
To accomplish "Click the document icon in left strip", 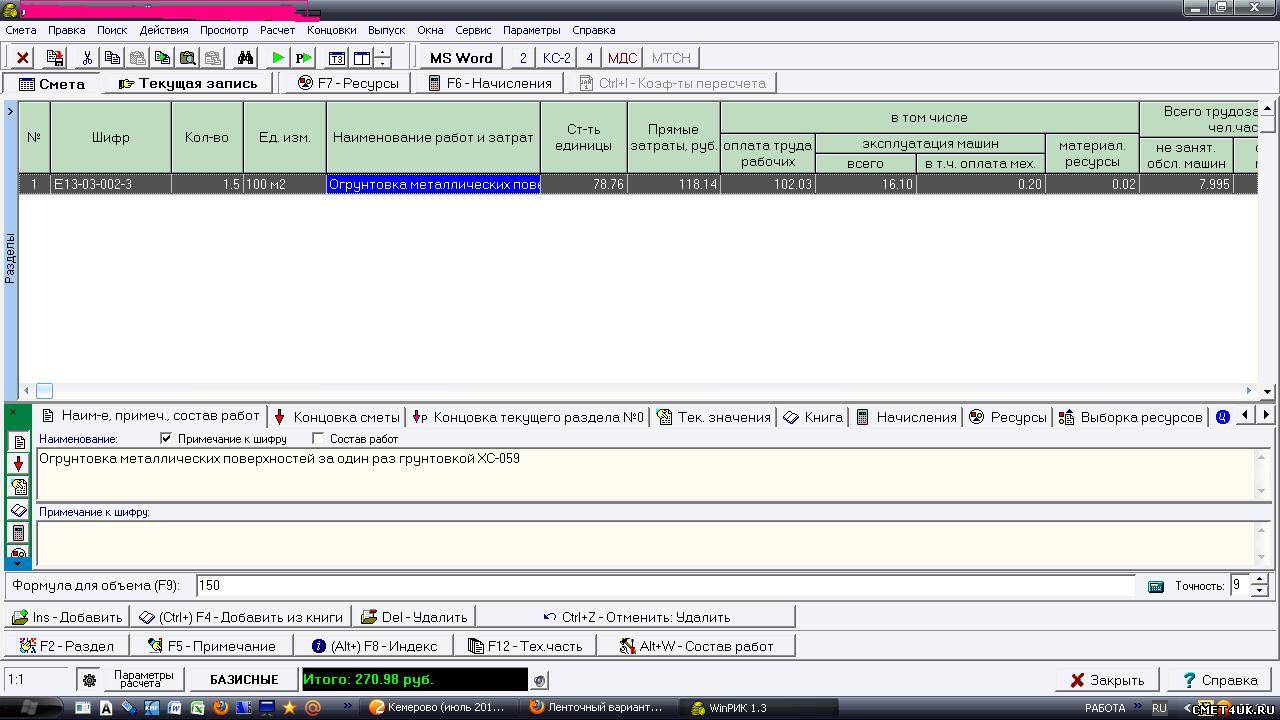I will click(18, 441).
